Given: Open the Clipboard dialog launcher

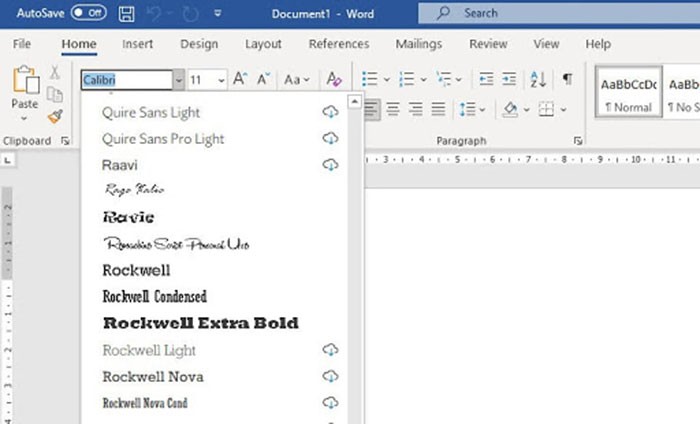Looking at the screenshot, I should tap(65, 141).
